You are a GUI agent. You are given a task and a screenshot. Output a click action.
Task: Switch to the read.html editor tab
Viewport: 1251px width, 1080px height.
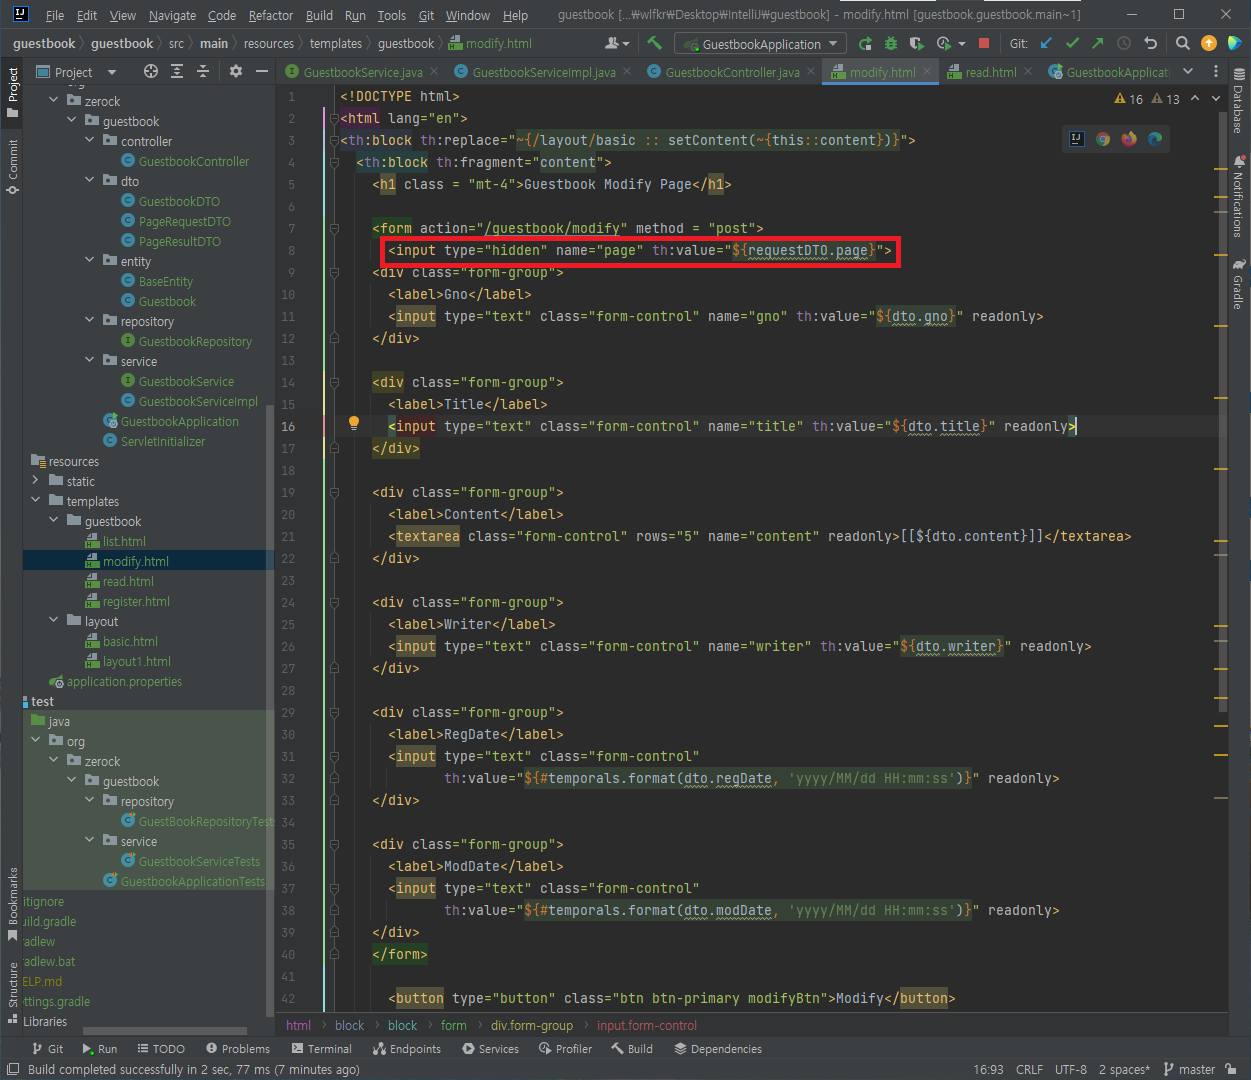click(x=991, y=72)
